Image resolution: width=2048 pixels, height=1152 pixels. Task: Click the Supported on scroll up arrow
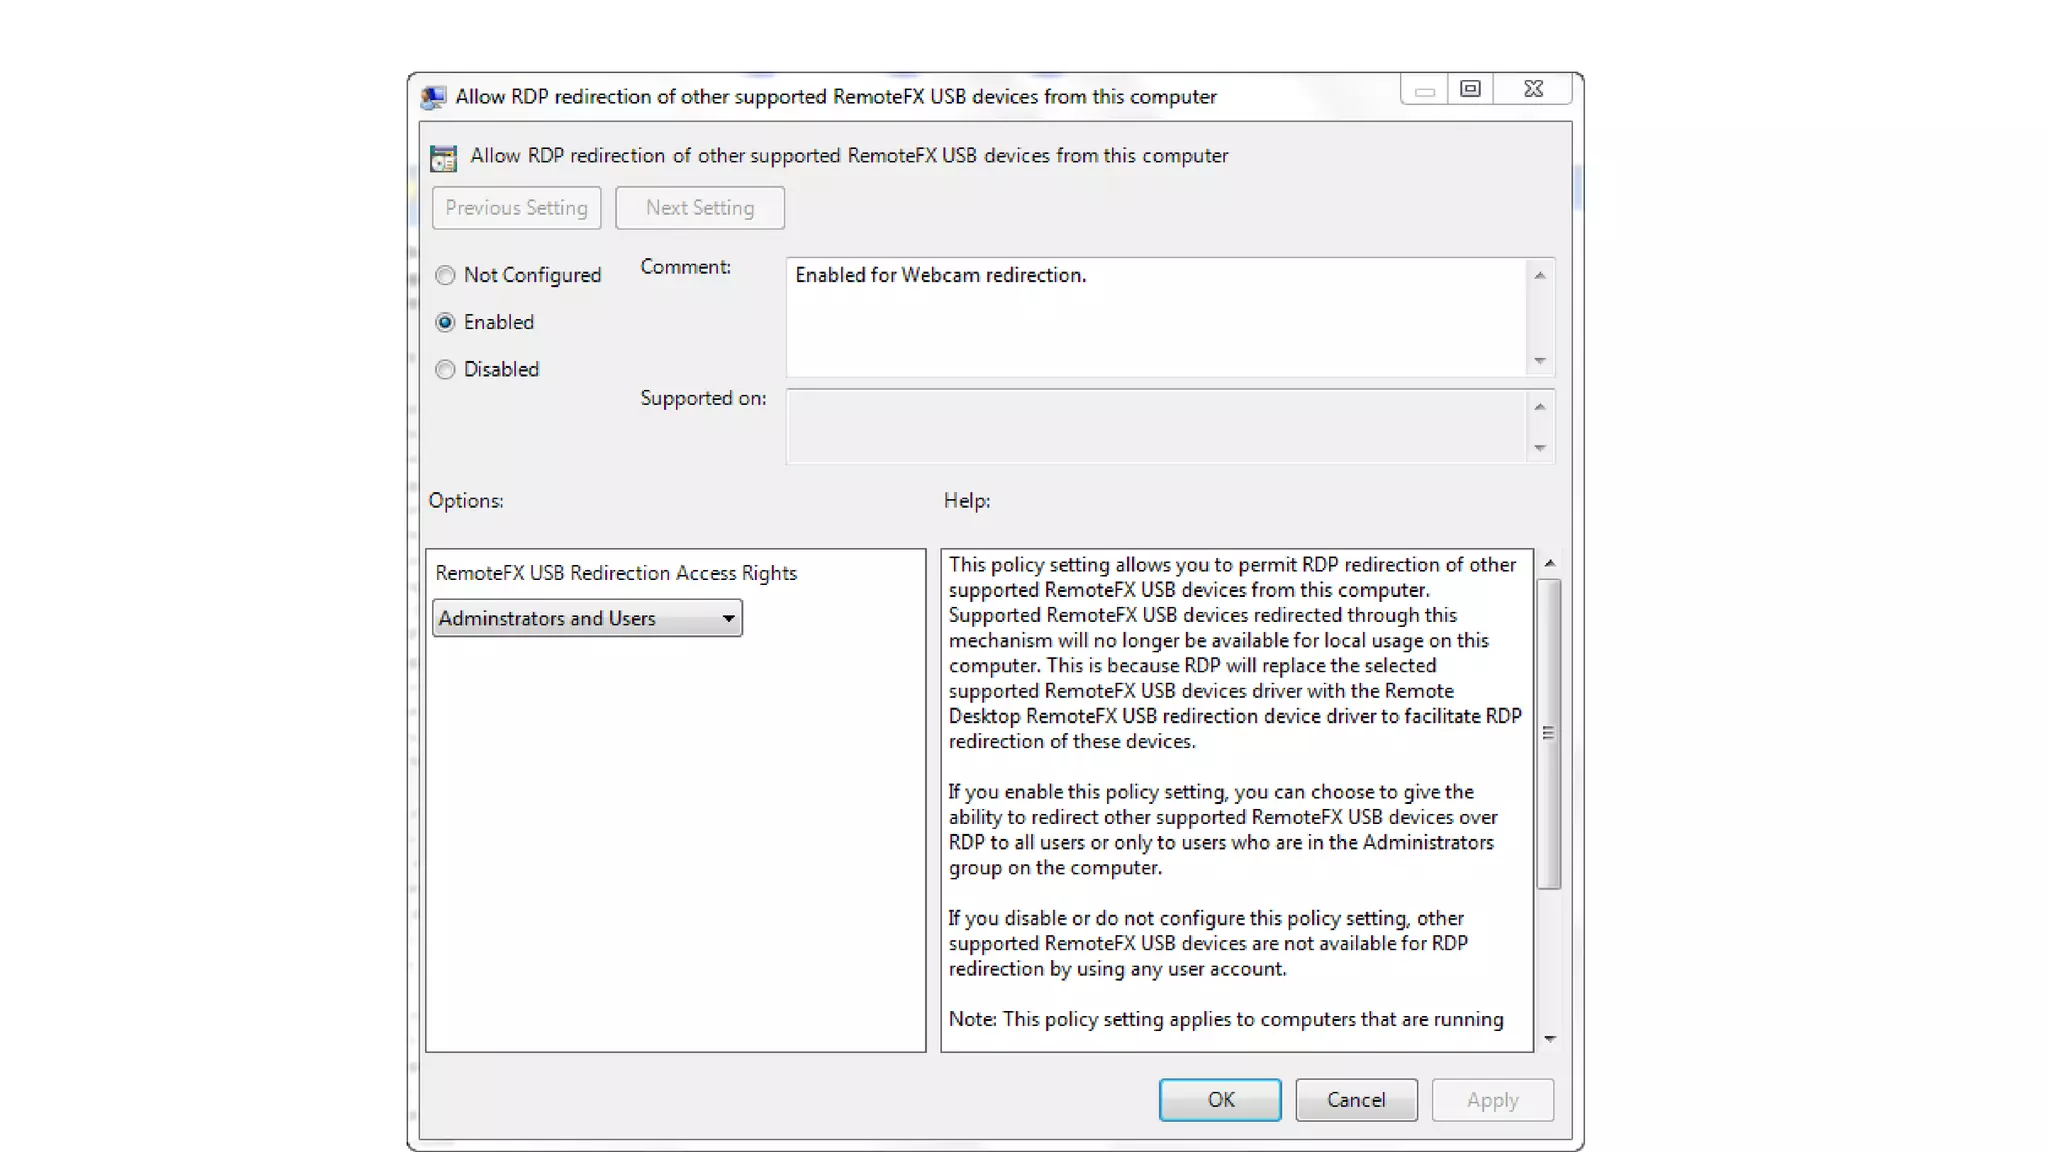[x=1540, y=406]
